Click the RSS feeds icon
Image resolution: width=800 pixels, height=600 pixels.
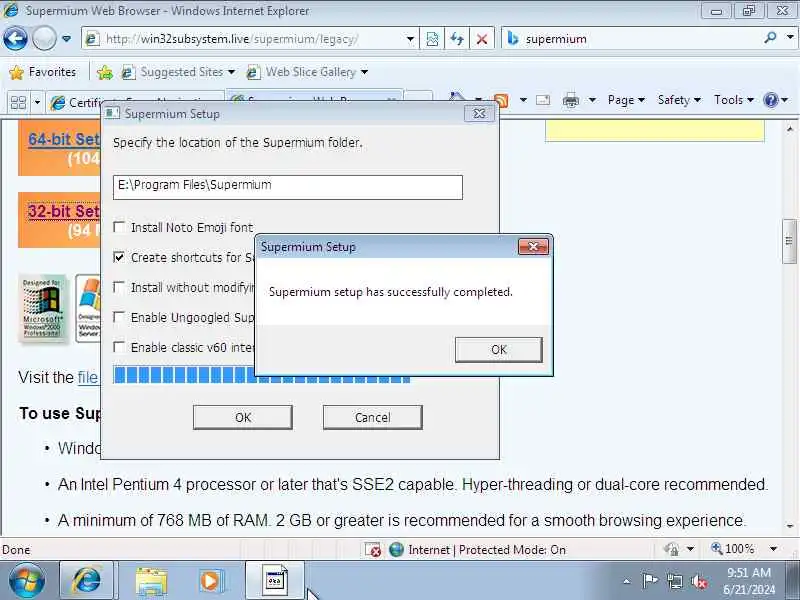[x=503, y=101]
